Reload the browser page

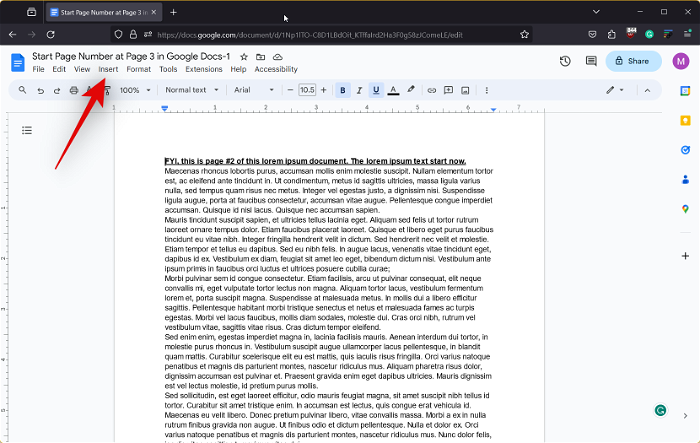pyautogui.click(x=51, y=34)
